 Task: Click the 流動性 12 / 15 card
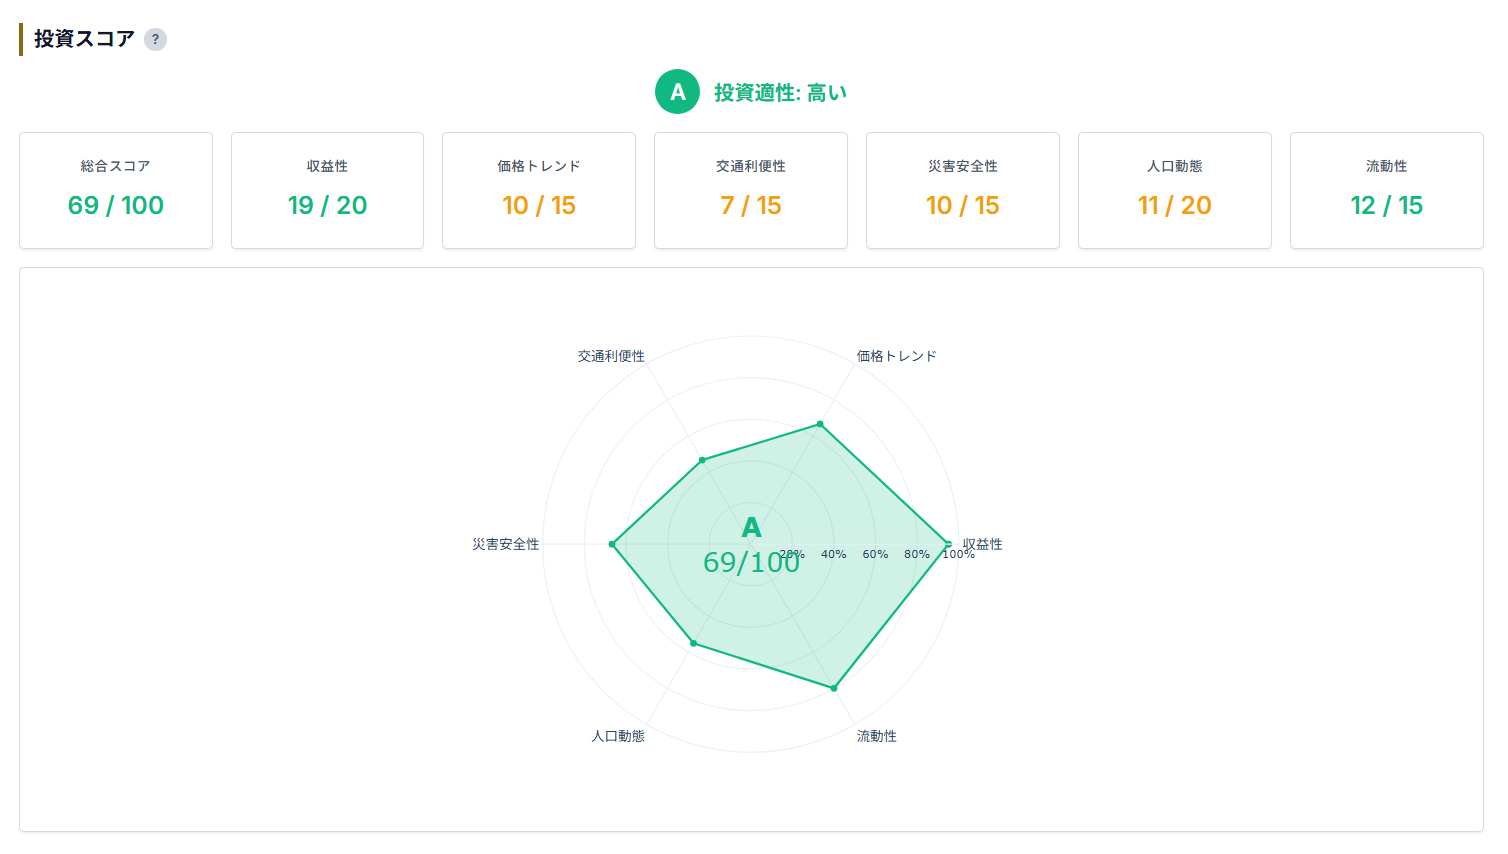tap(1387, 190)
